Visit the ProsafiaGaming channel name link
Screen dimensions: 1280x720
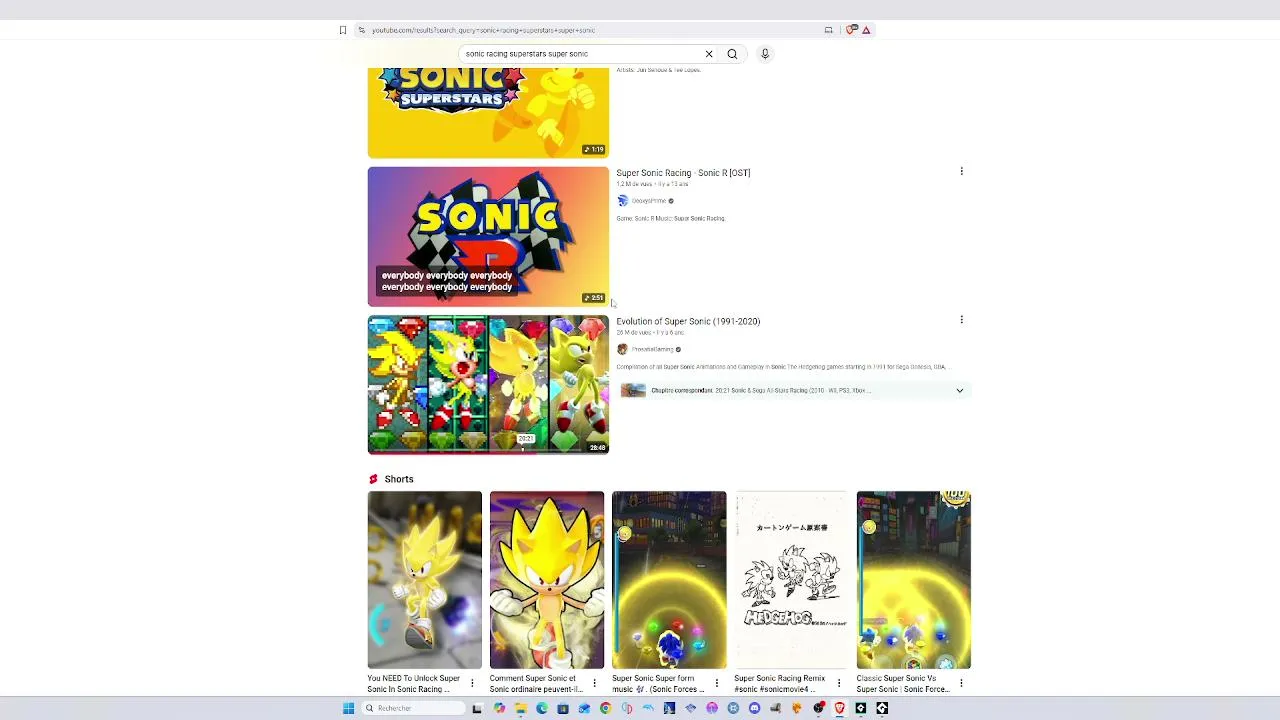(x=652, y=349)
